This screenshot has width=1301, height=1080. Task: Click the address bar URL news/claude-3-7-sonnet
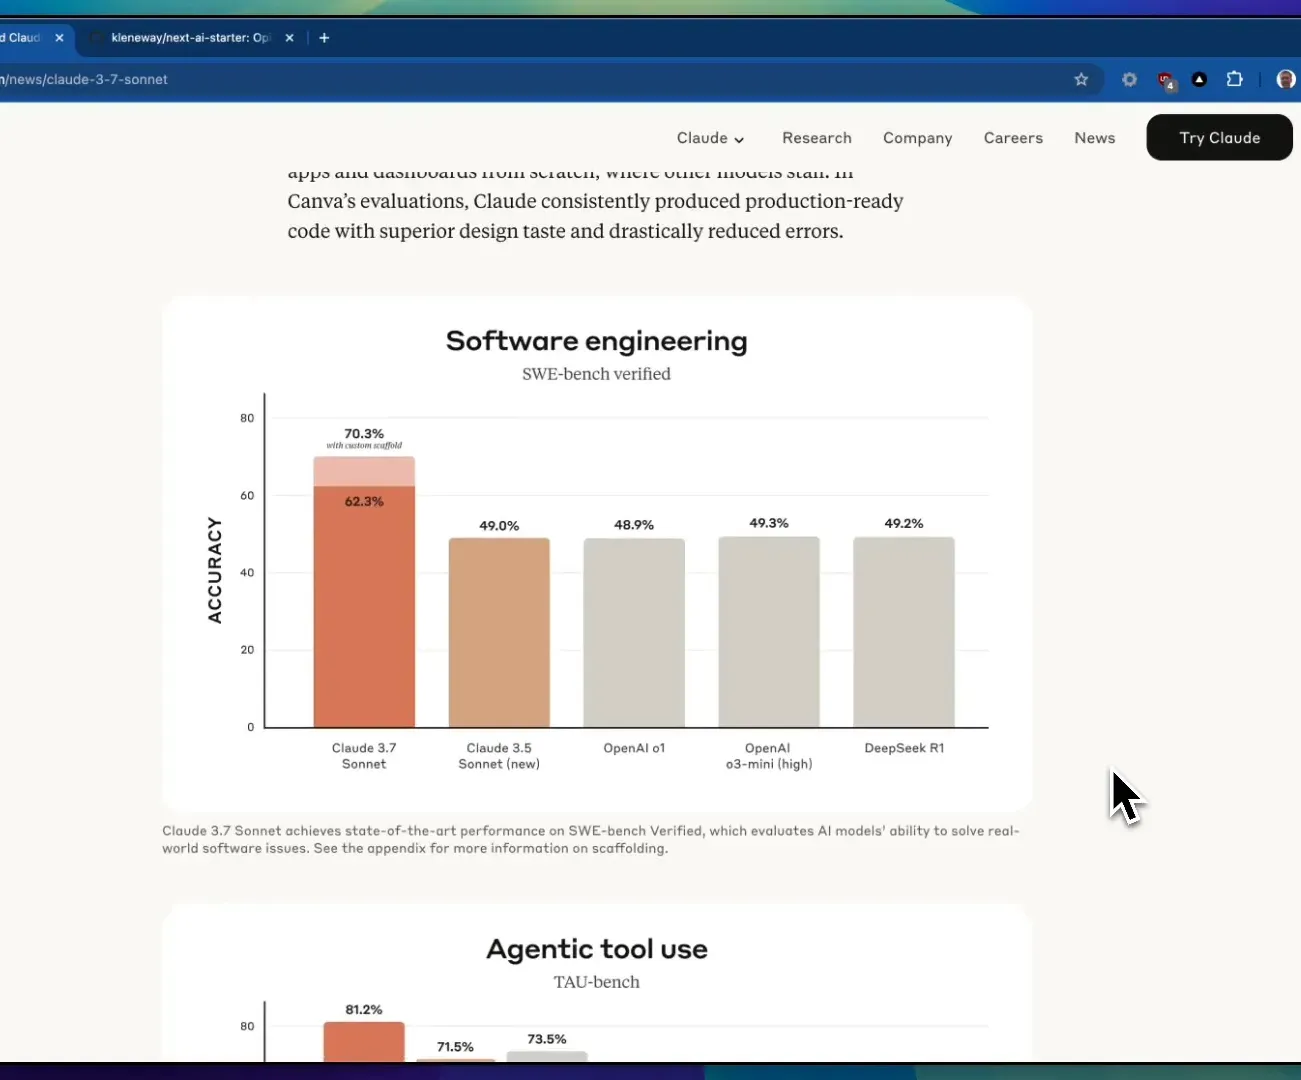click(x=85, y=80)
